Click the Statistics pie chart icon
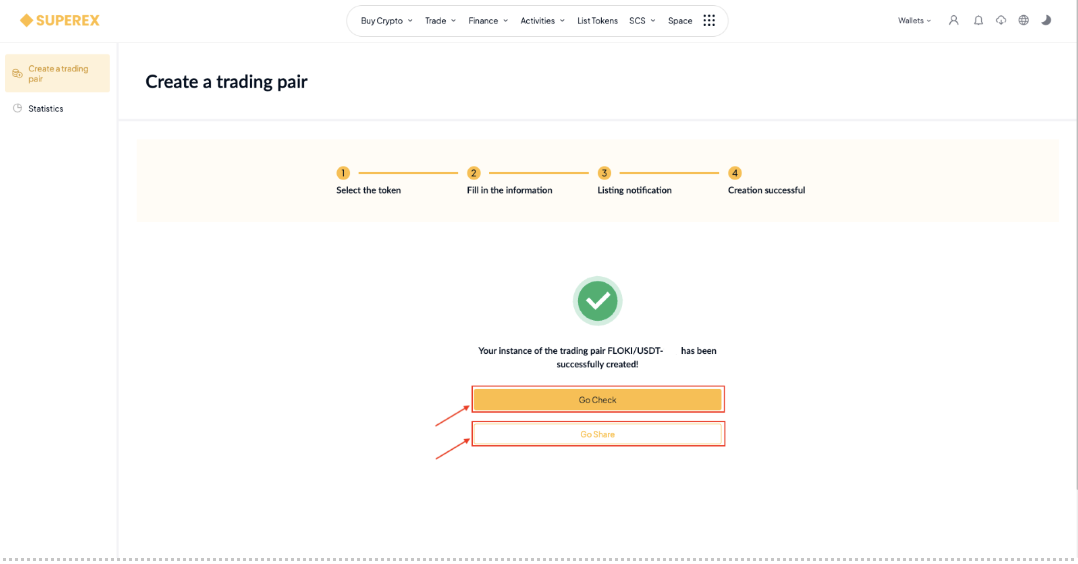Viewport: 1078px width, 564px height. pos(18,109)
